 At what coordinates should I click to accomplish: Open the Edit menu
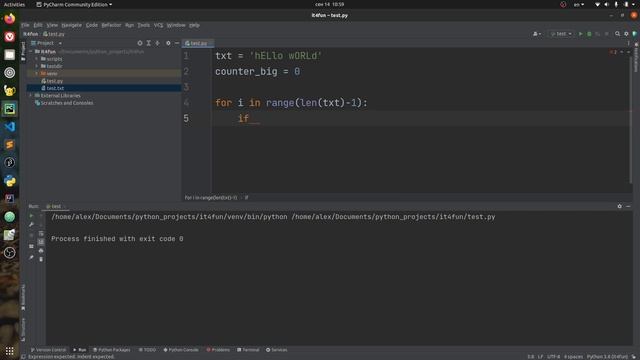38,25
